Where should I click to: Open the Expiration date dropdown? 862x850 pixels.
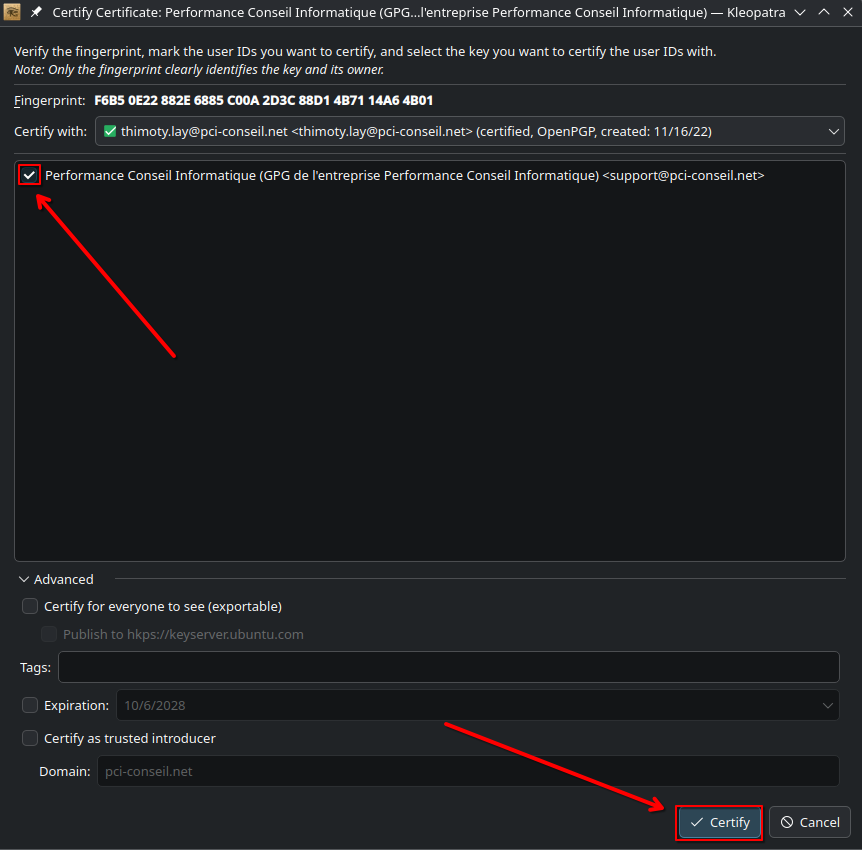point(477,705)
